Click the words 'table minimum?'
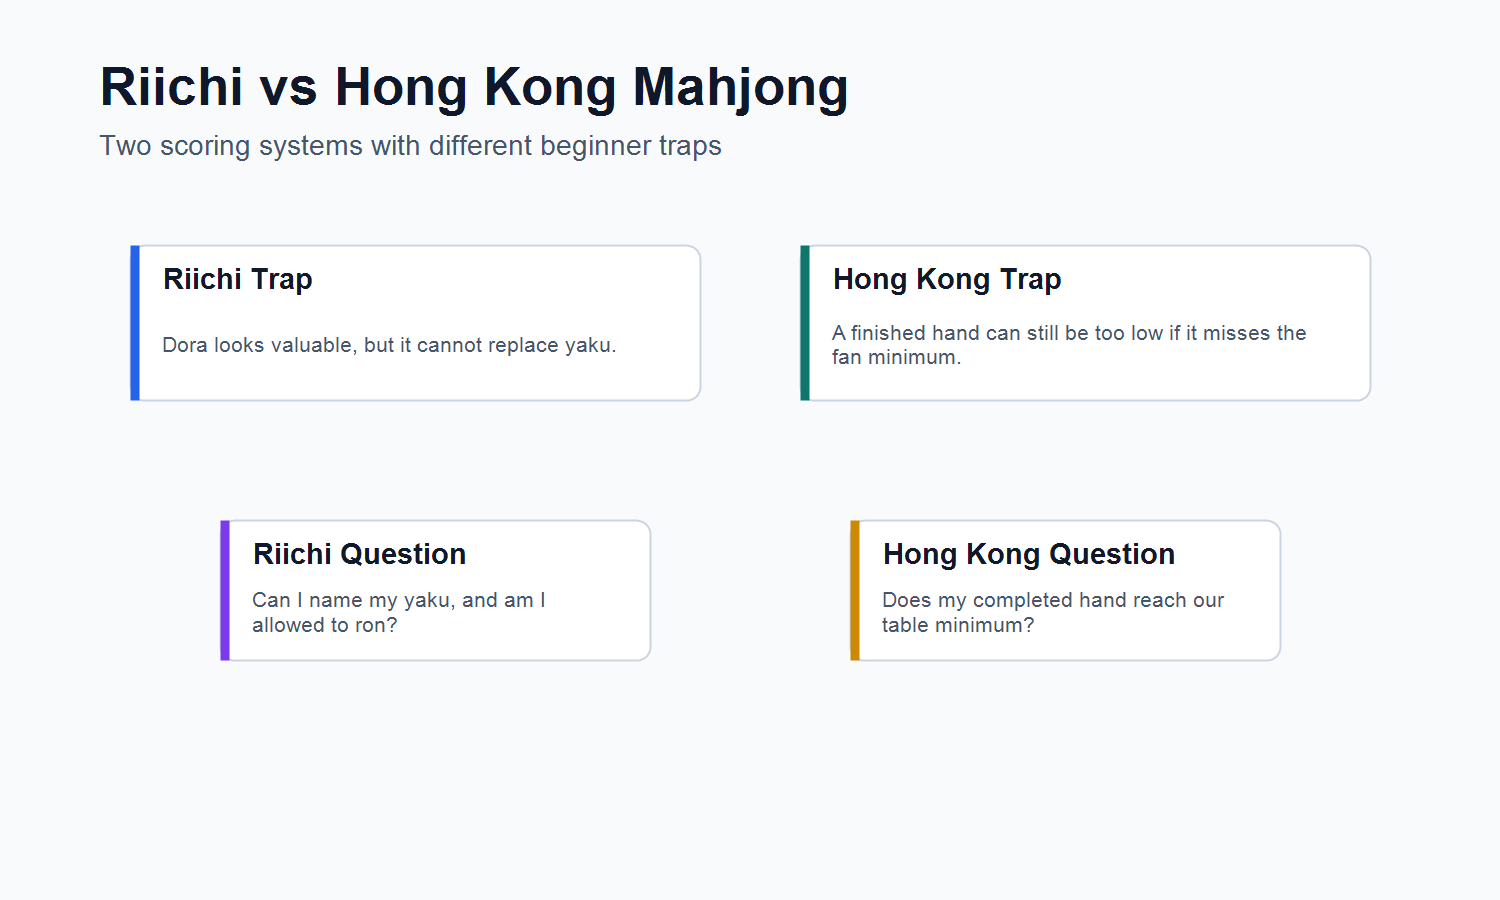The image size is (1500, 900). [x=958, y=625]
